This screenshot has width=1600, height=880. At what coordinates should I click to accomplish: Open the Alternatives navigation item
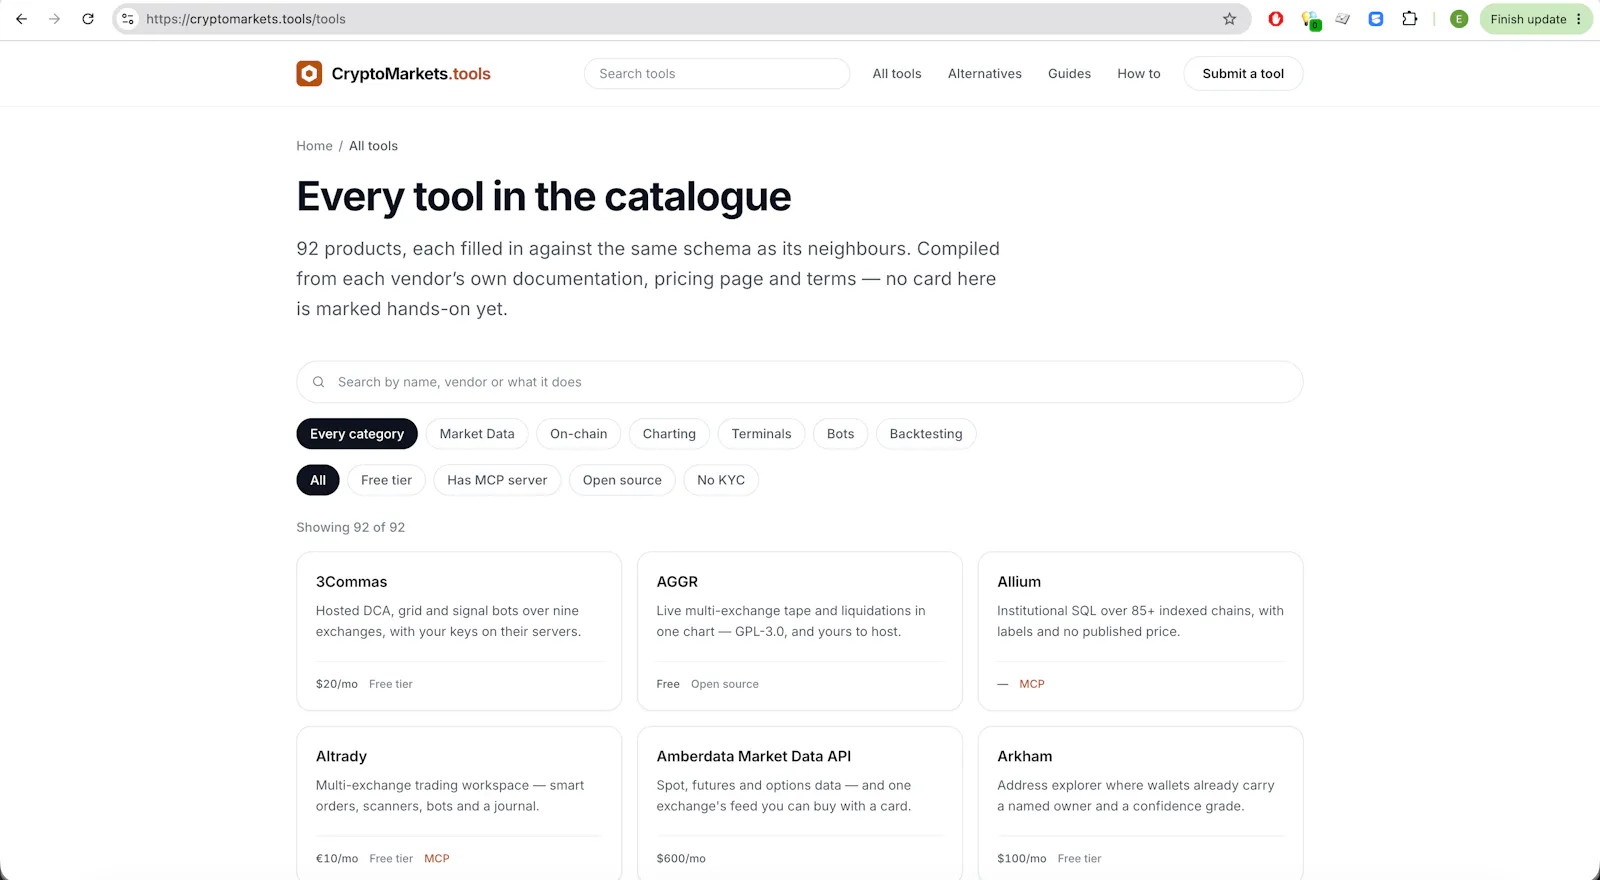click(x=985, y=73)
